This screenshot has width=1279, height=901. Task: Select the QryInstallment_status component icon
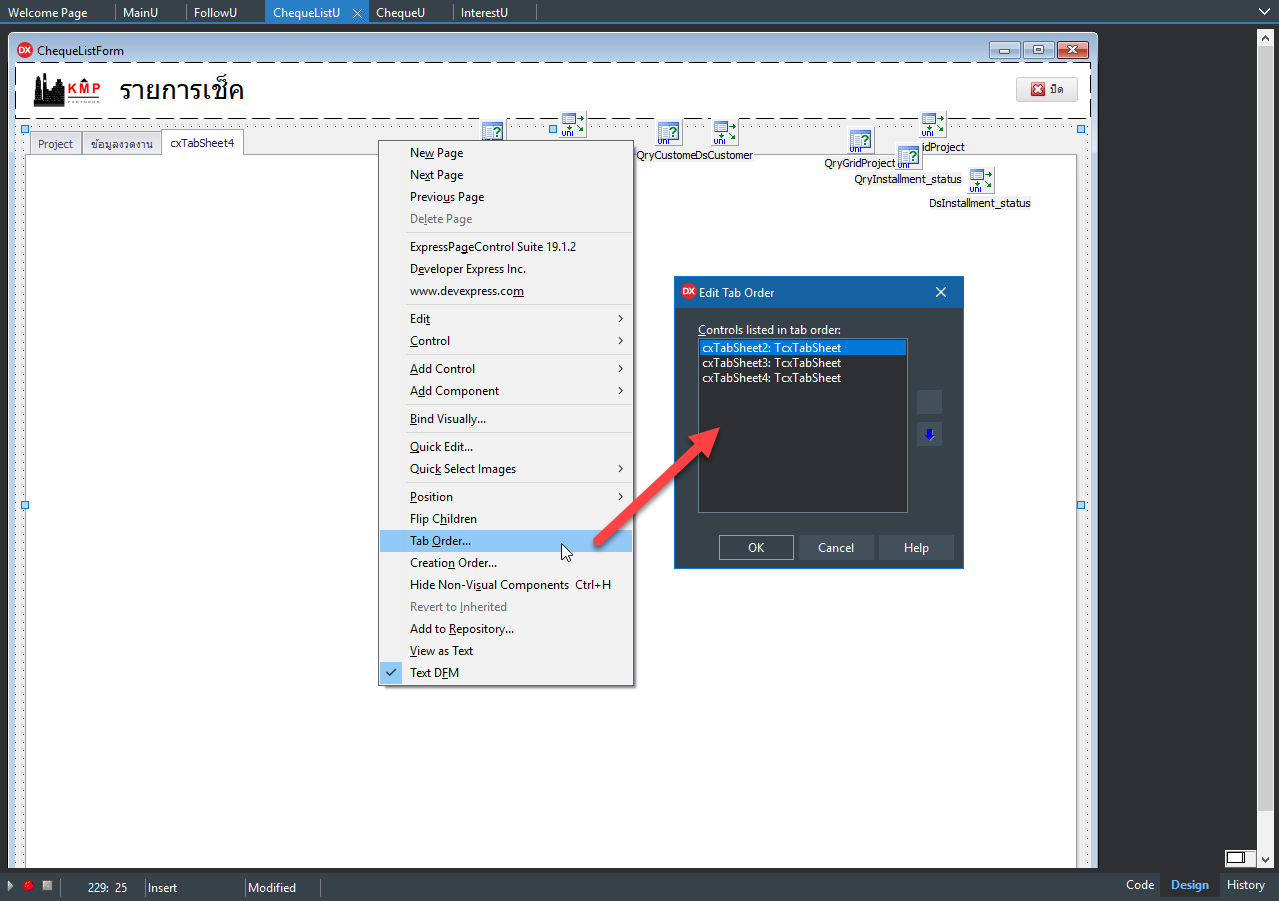(x=908, y=156)
